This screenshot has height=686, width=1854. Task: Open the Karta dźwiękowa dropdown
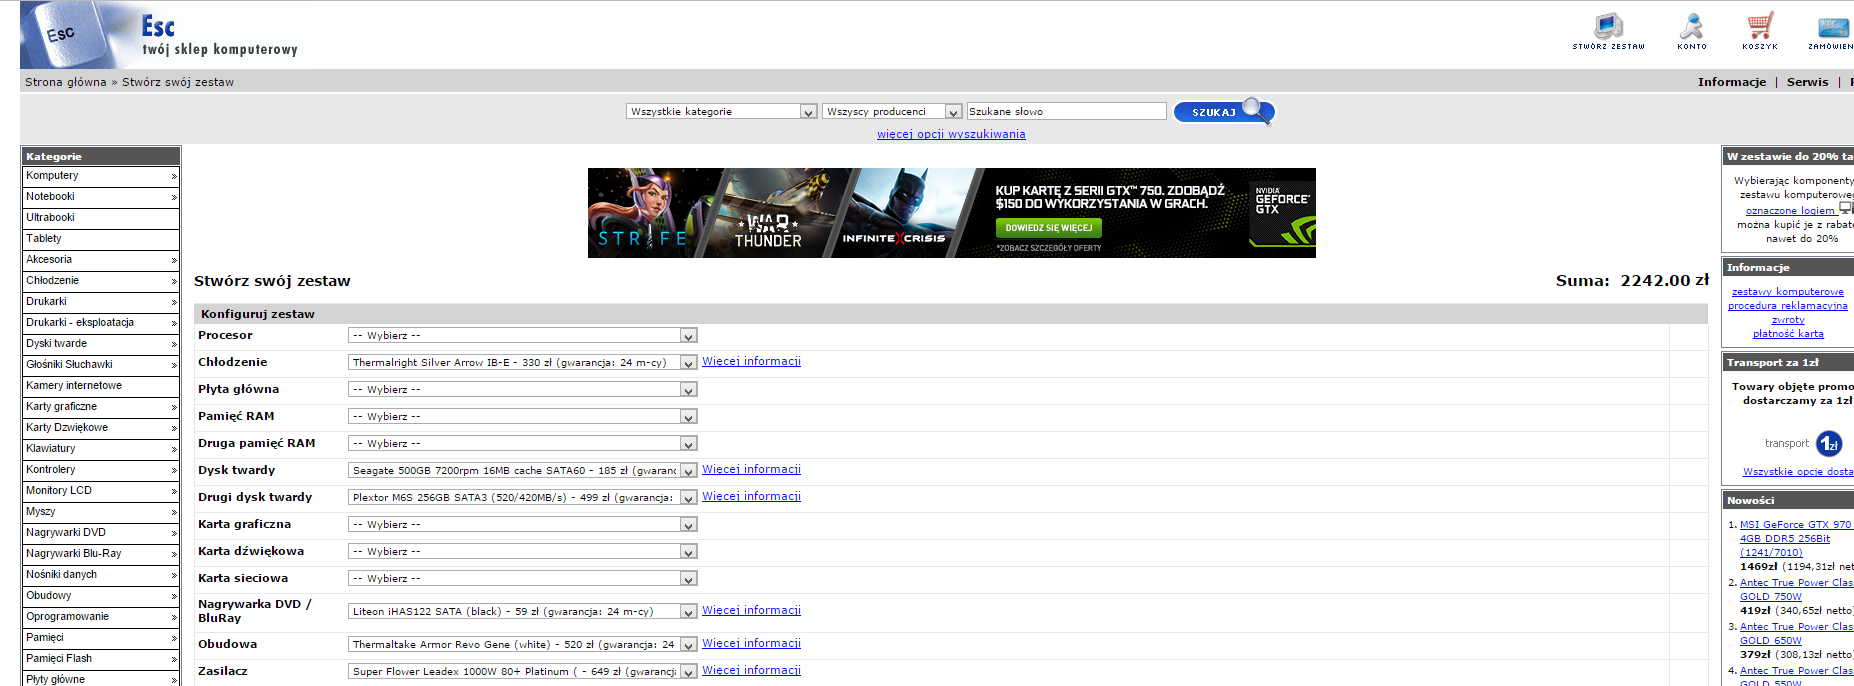click(522, 552)
